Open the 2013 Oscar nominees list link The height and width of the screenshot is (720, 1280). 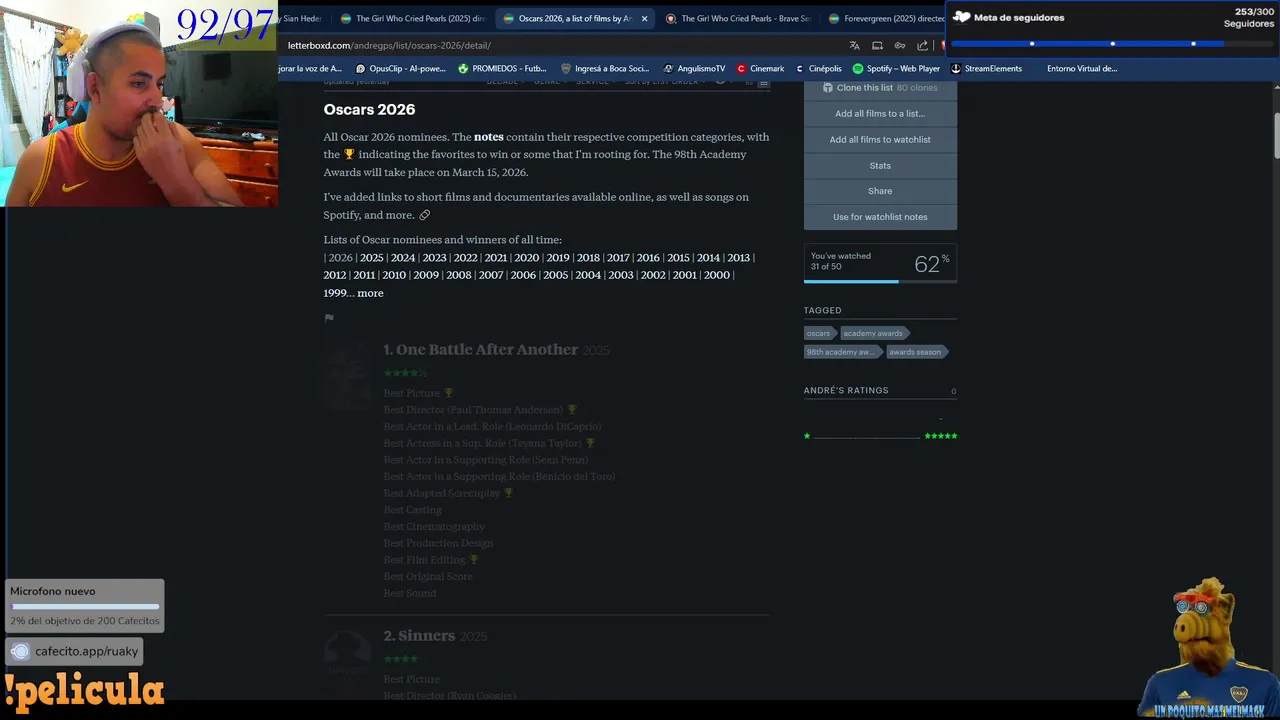pos(738,258)
